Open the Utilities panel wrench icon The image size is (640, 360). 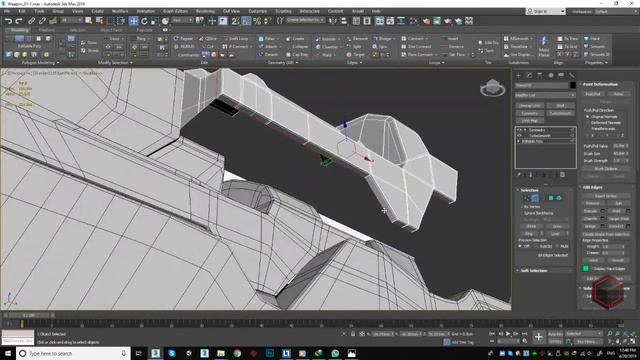[571, 76]
